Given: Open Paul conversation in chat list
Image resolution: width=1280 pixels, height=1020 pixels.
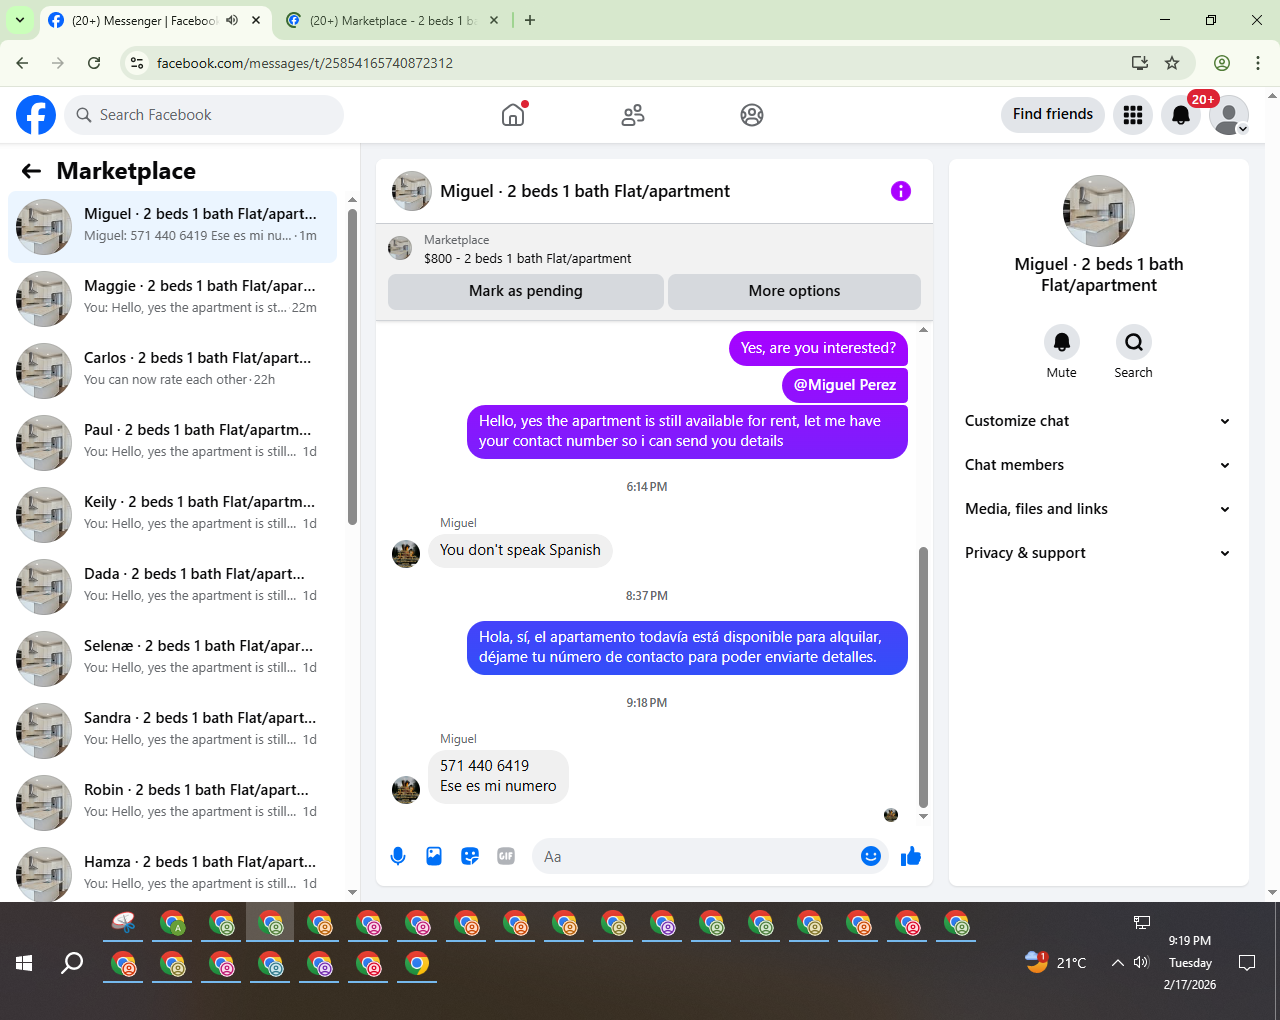Looking at the screenshot, I should [x=173, y=443].
